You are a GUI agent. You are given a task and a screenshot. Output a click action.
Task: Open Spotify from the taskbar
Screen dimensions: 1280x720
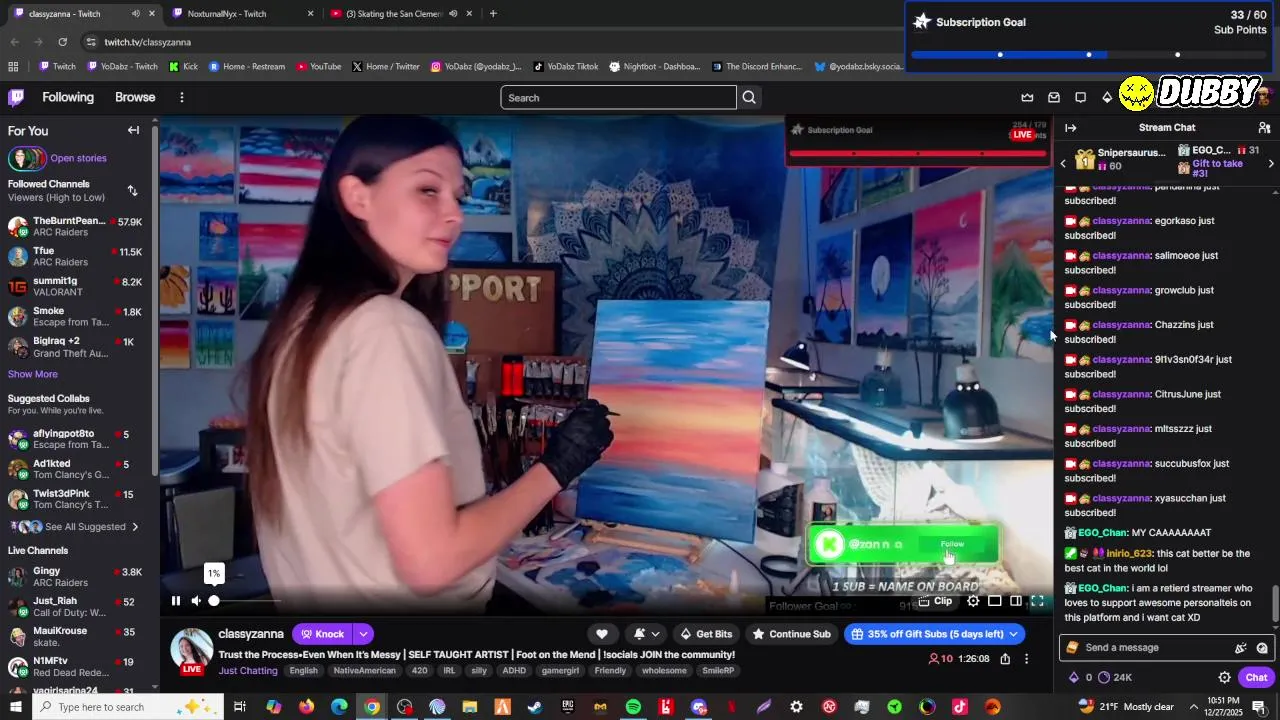point(633,707)
